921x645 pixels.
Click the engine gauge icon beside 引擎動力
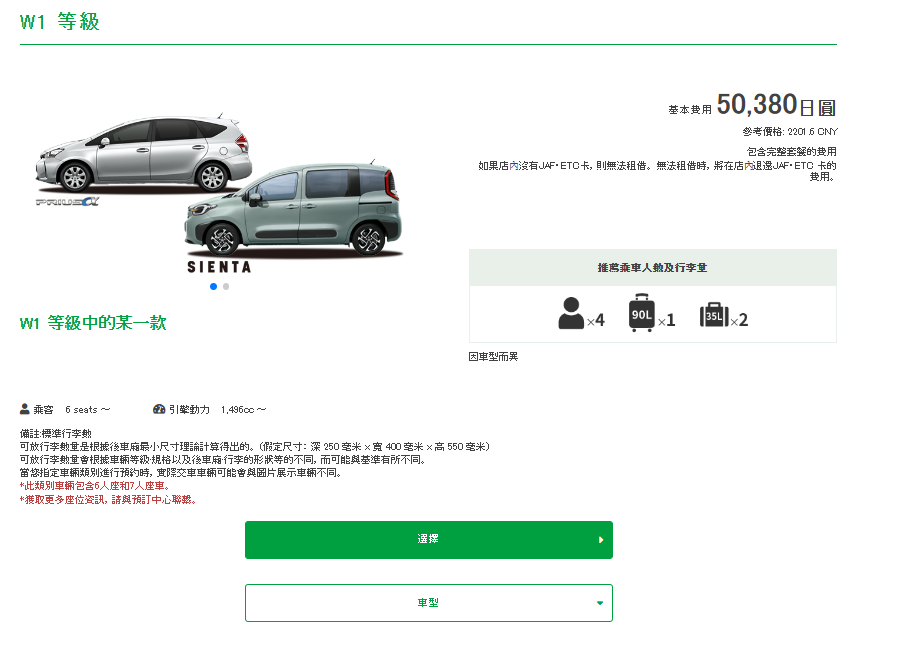click(x=159, y=409)
